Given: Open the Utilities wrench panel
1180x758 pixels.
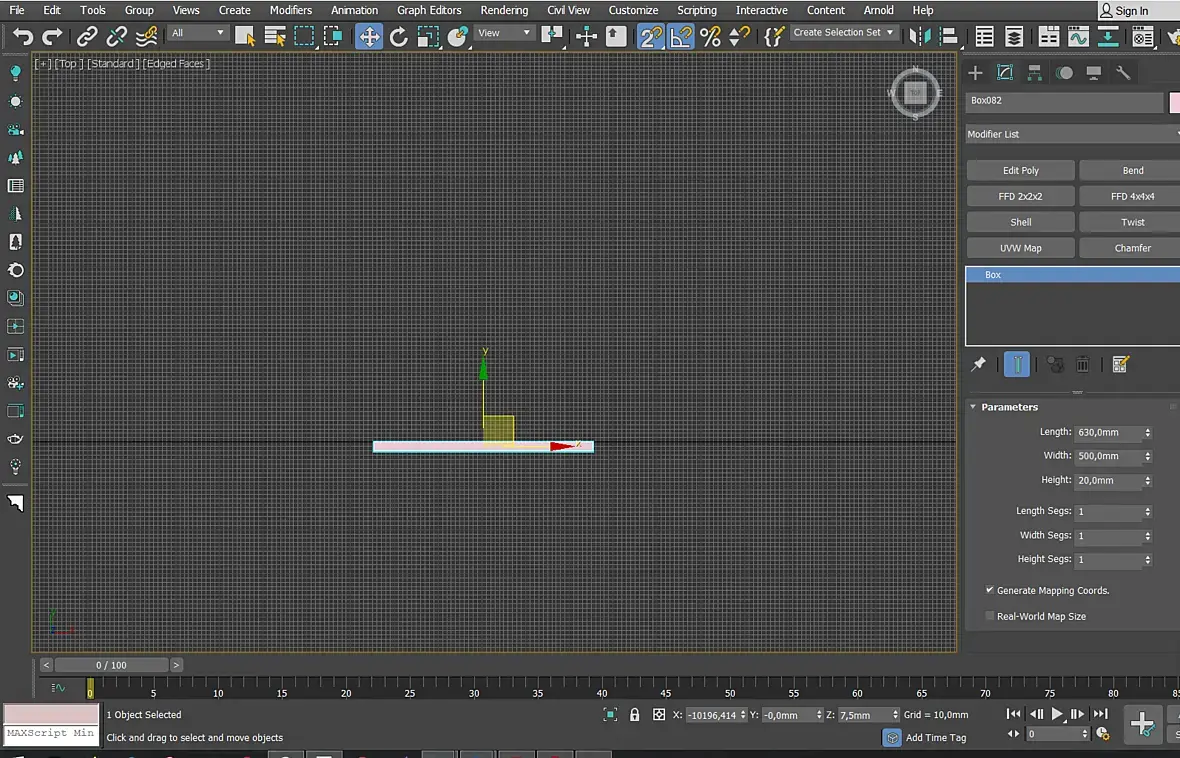Looking at the screenshot, I should pyautogui.click(x=1123, y=73).
